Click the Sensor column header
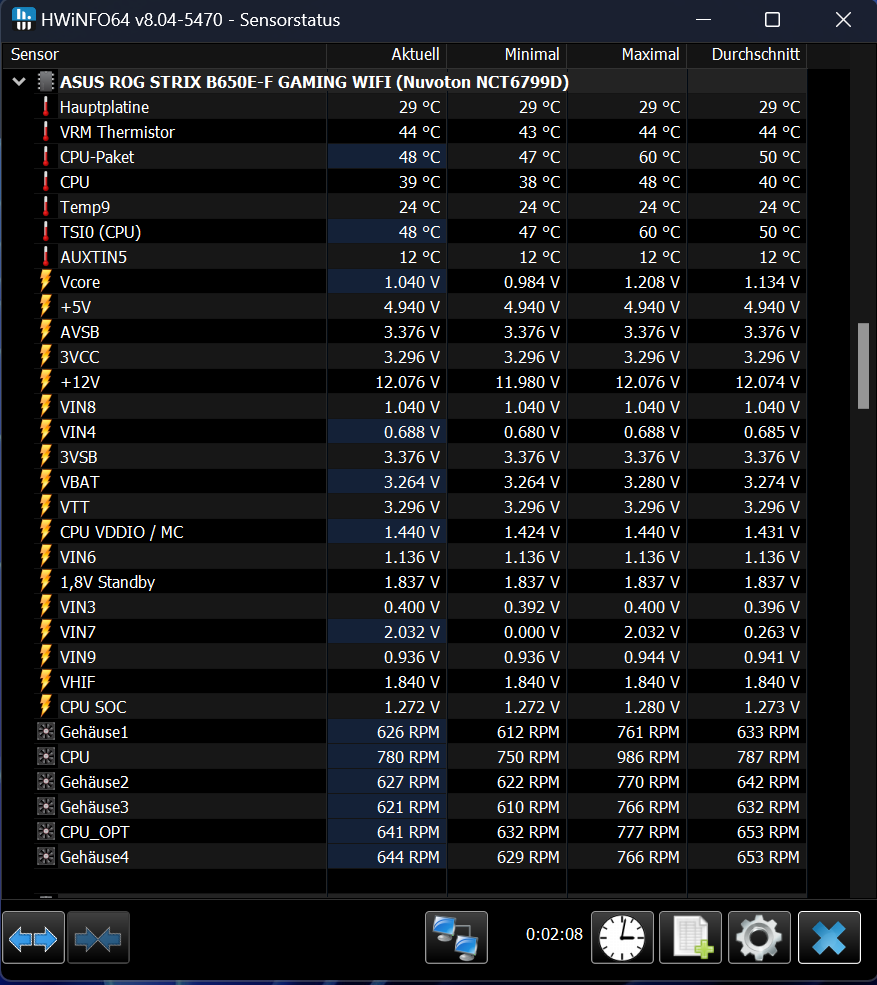This screenshot has width=877, height=985. click(x=164, y=55)
